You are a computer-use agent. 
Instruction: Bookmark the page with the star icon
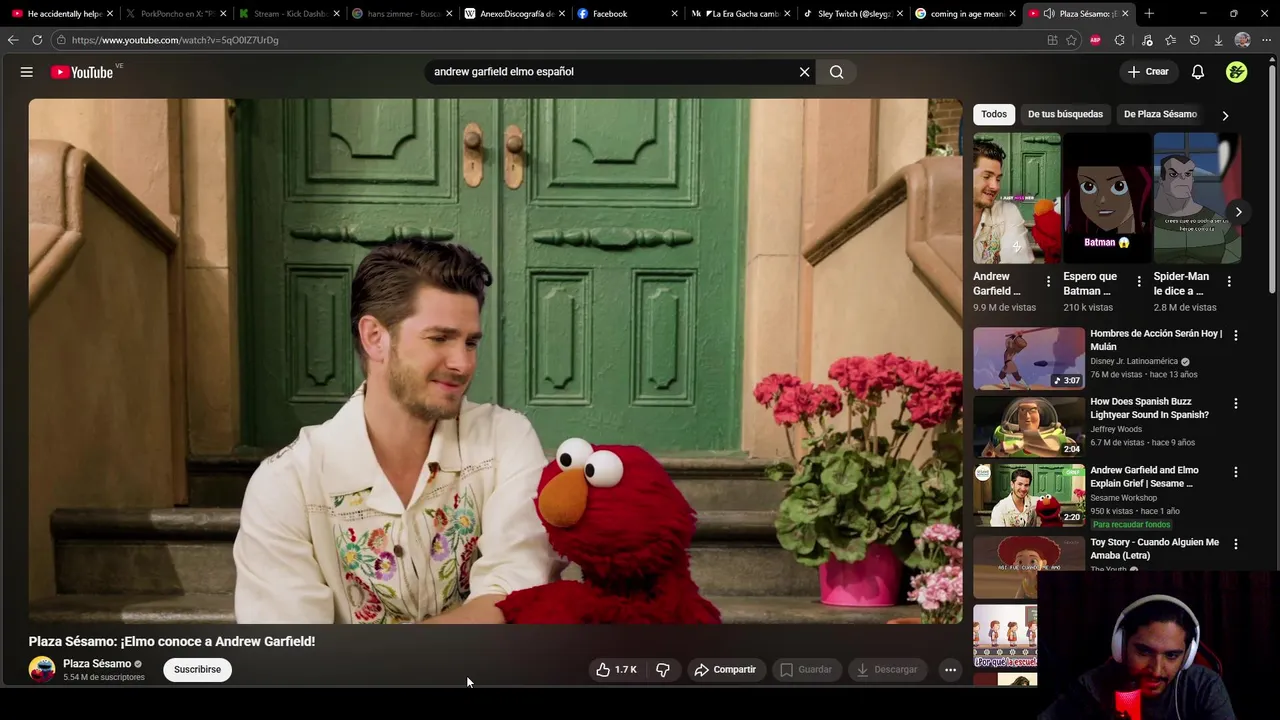pos(1071,40)
